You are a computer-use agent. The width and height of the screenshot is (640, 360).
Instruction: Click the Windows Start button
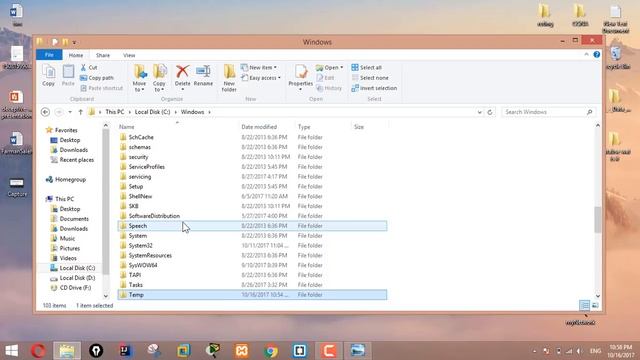point(11,351)
